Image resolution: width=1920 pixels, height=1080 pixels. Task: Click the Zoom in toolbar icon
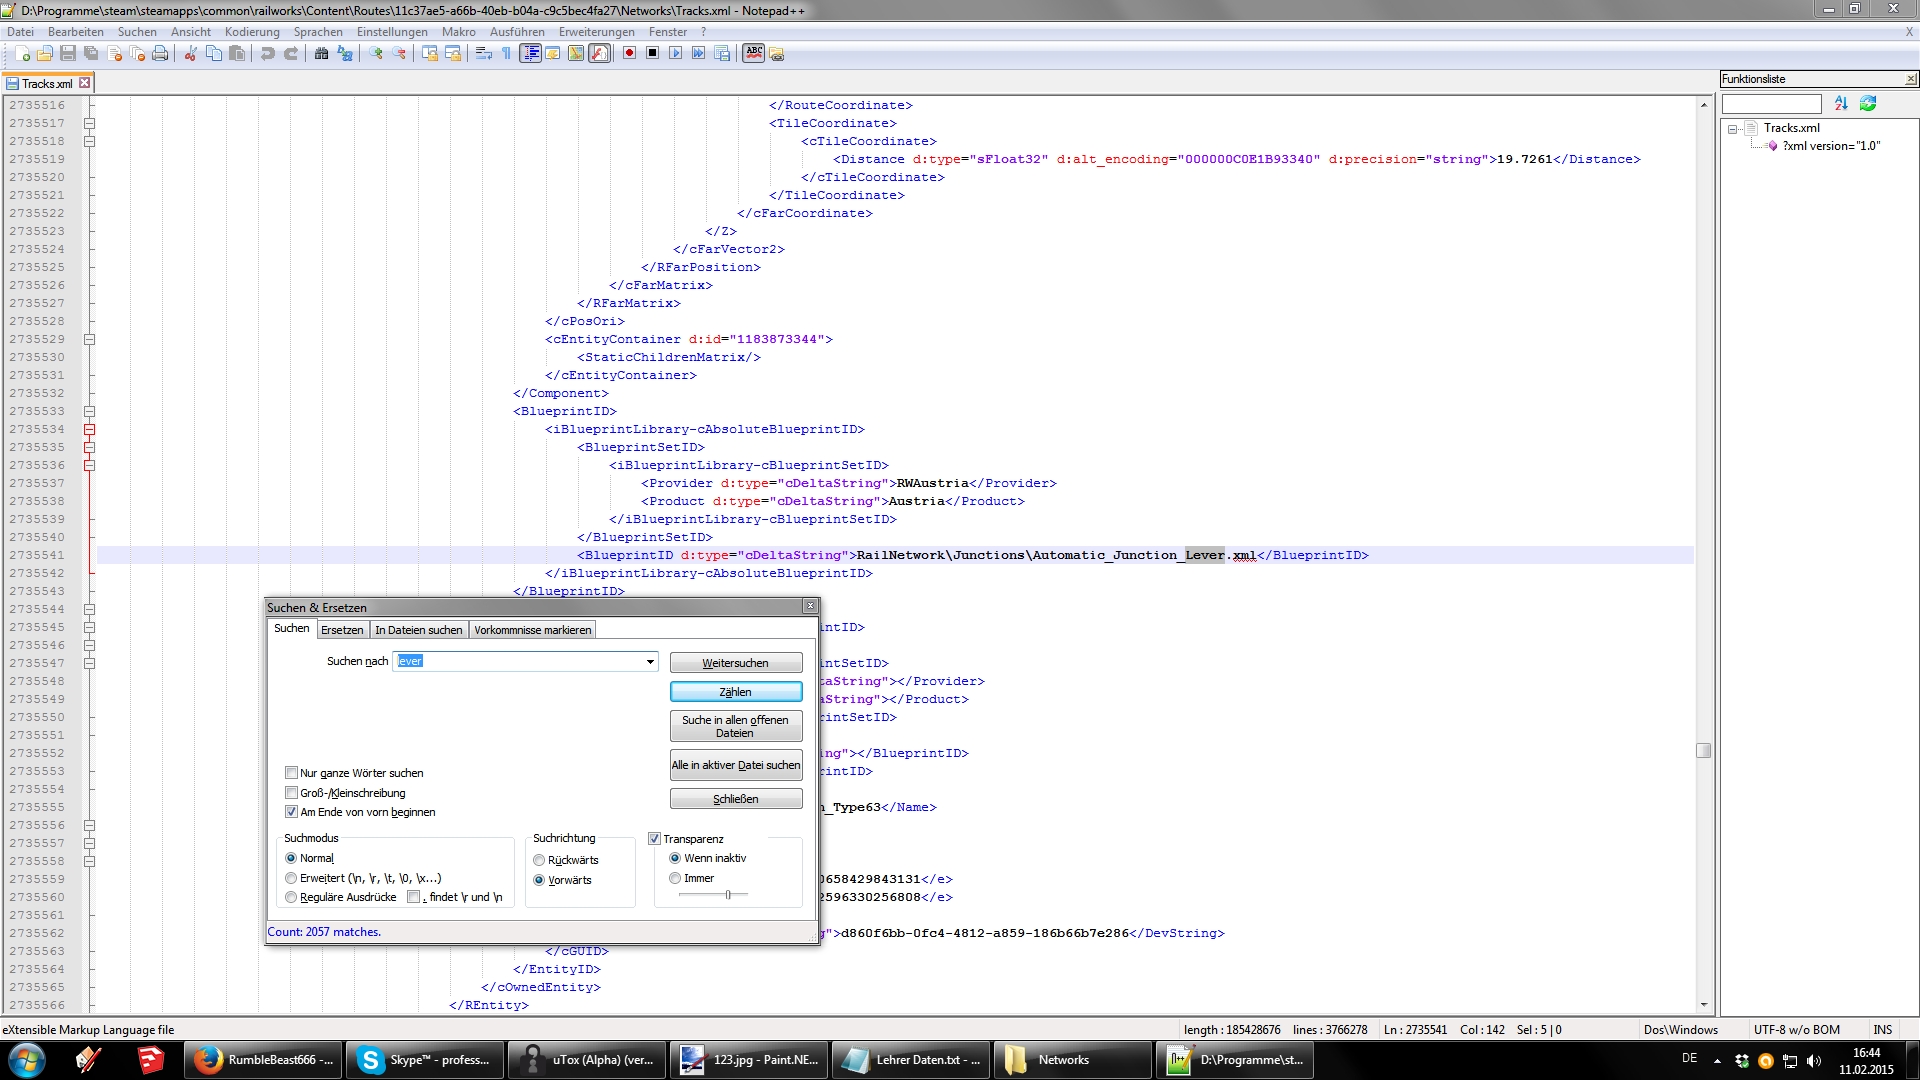point(376,54)
